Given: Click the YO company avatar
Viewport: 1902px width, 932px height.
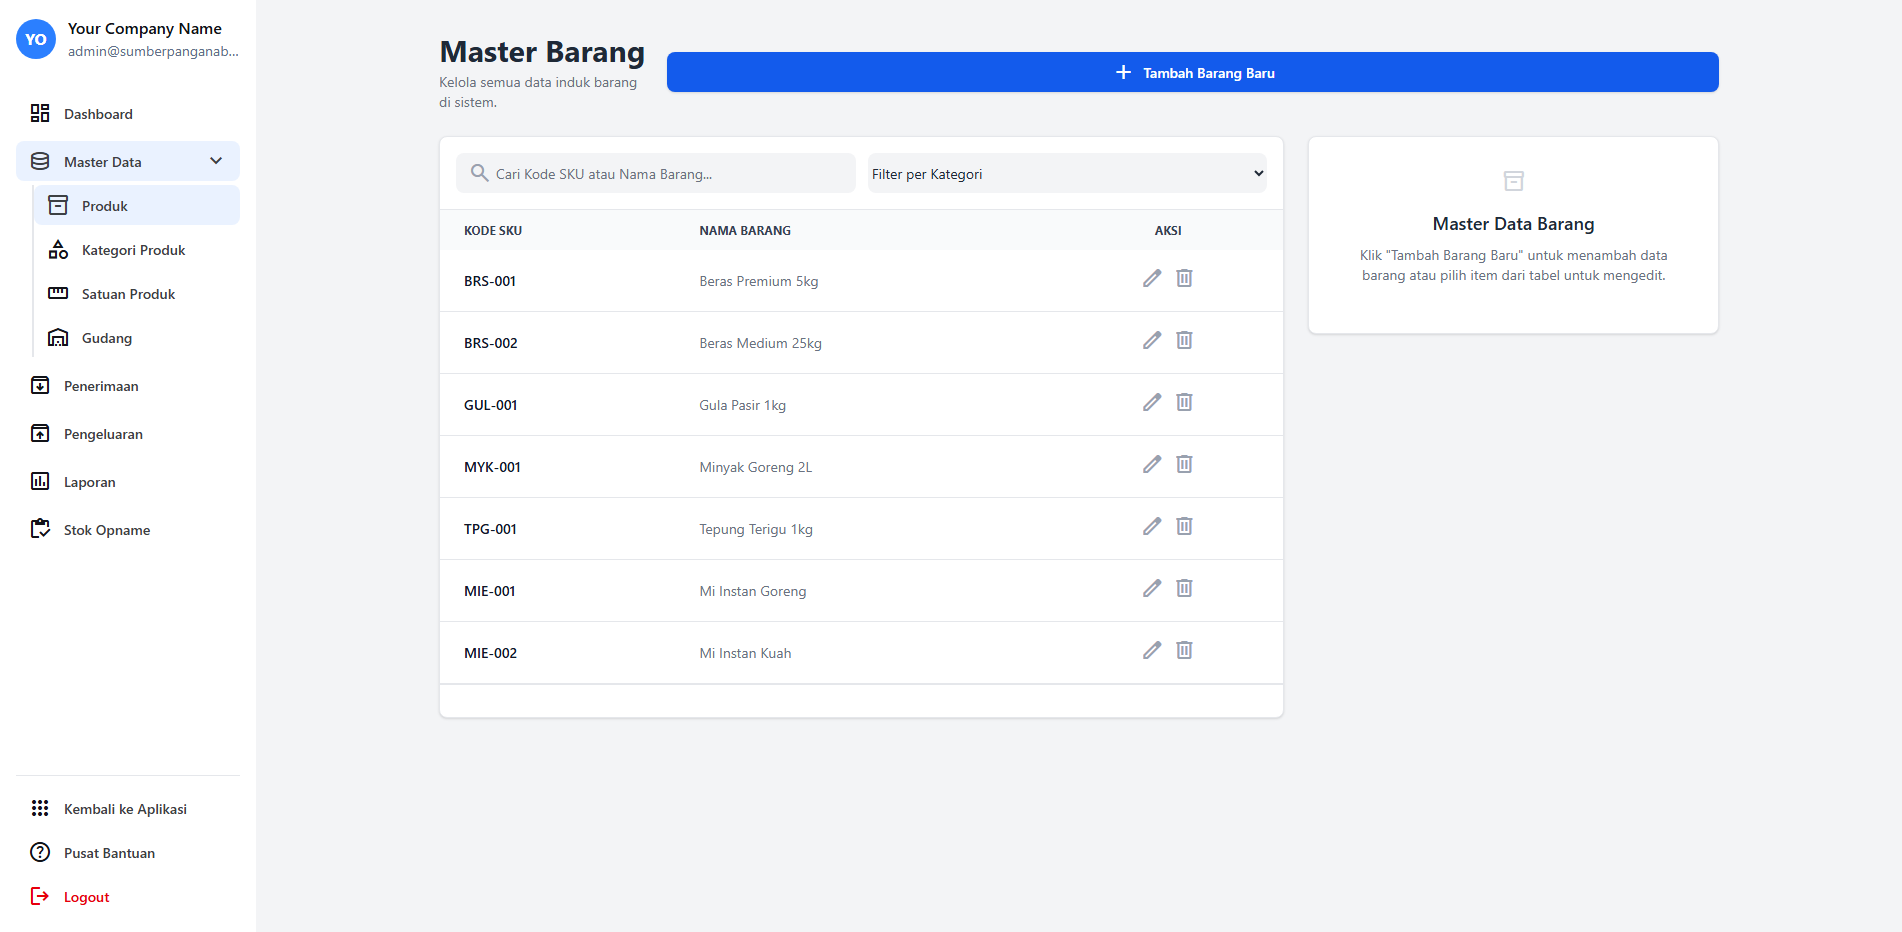Looking at the screenshot, I should 36,40.
